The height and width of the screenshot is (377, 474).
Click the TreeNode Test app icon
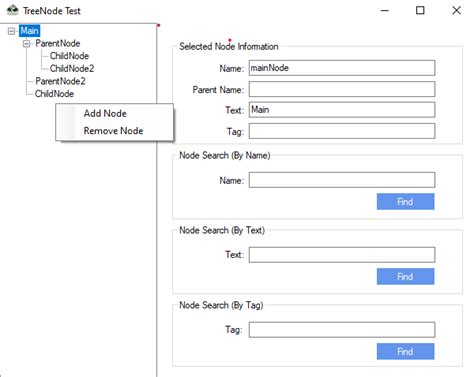[12, 10]
